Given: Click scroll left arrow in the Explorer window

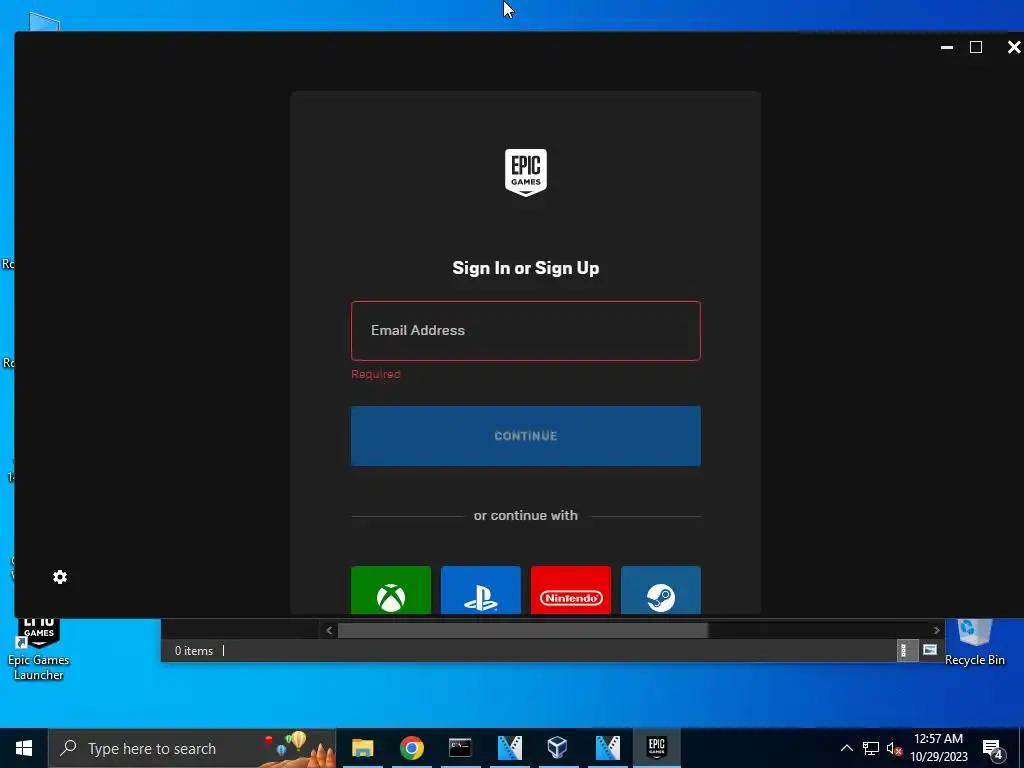Looking at the screenshot, I should click(x=329, y=630).
